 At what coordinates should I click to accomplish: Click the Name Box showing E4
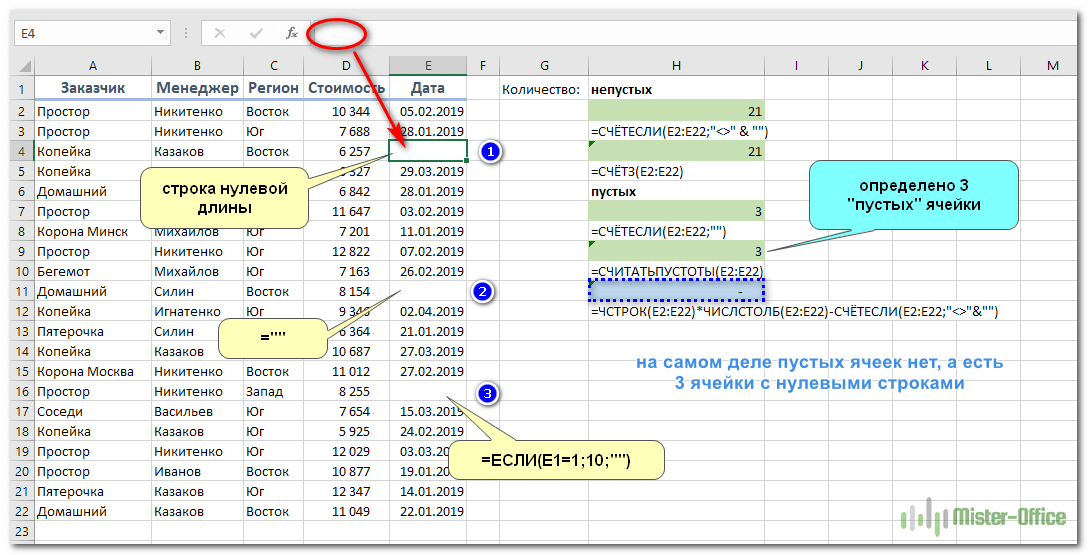[x=85, y=33]
